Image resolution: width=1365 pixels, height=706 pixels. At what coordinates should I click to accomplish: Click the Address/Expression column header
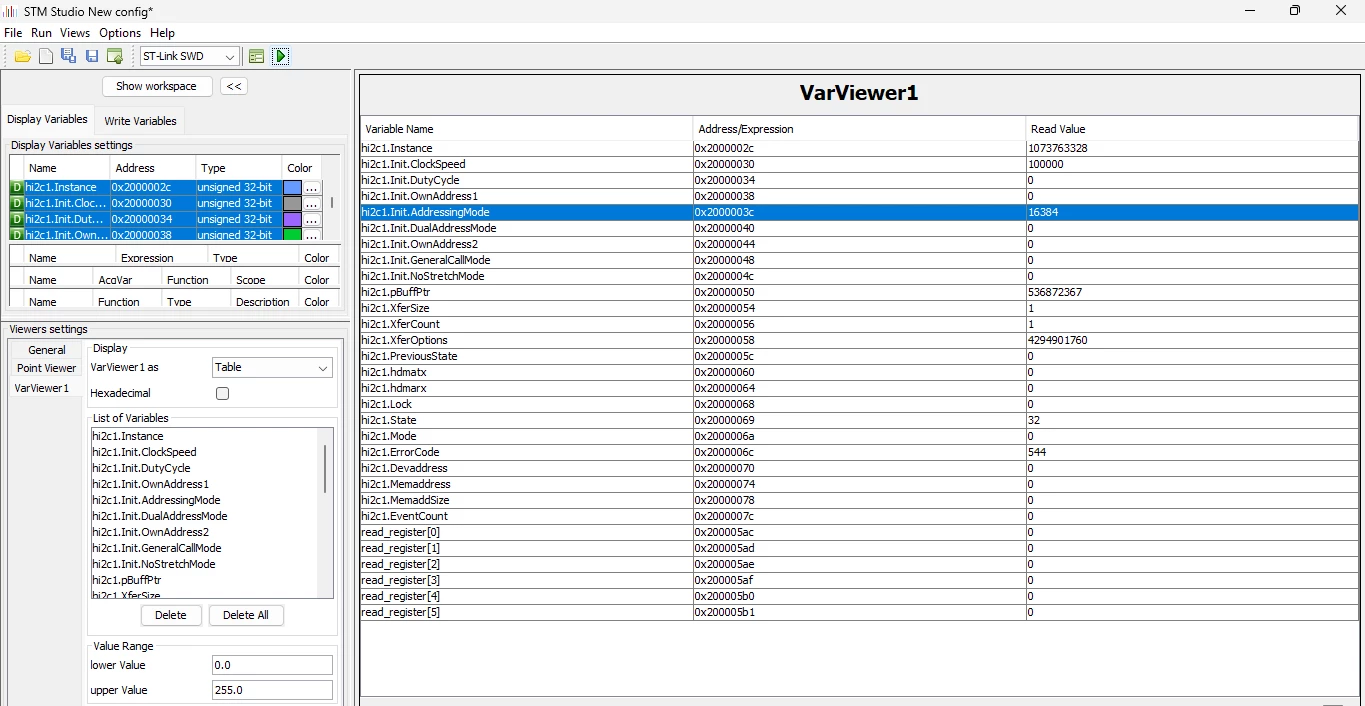[859, 129]
